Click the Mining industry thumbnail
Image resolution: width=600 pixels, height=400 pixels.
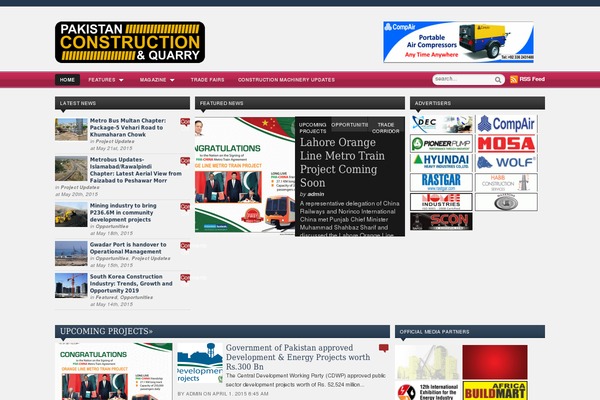click(x=71, y=215)
